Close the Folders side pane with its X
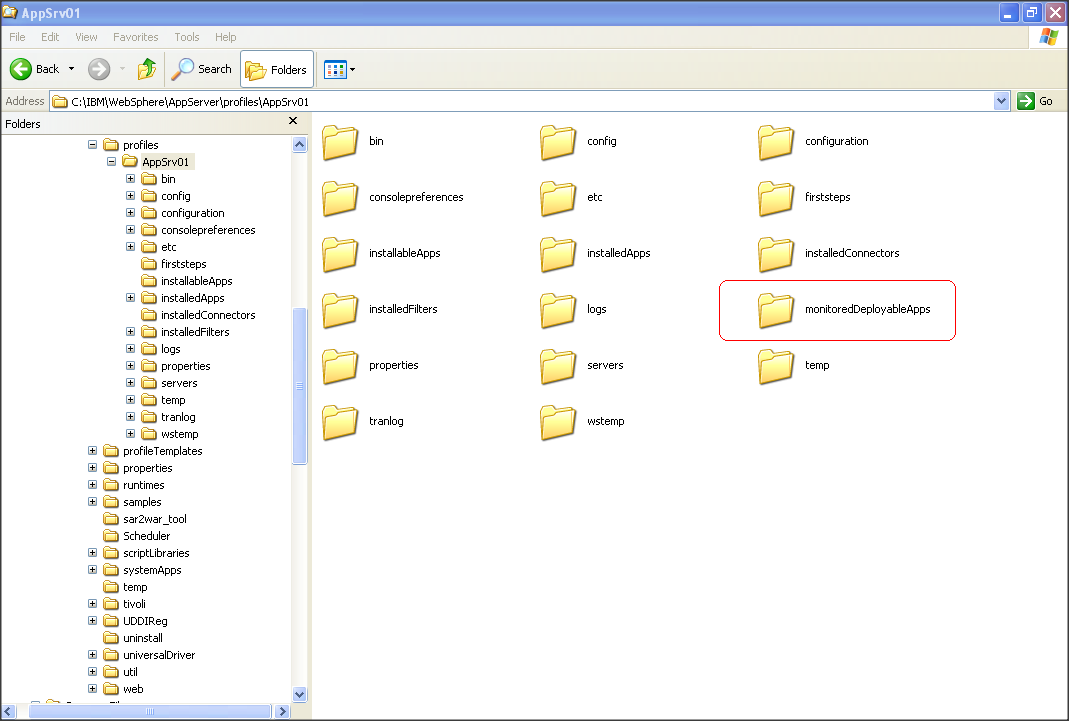The height and width of the screenshot is (721, 1069). coord(292,120)
